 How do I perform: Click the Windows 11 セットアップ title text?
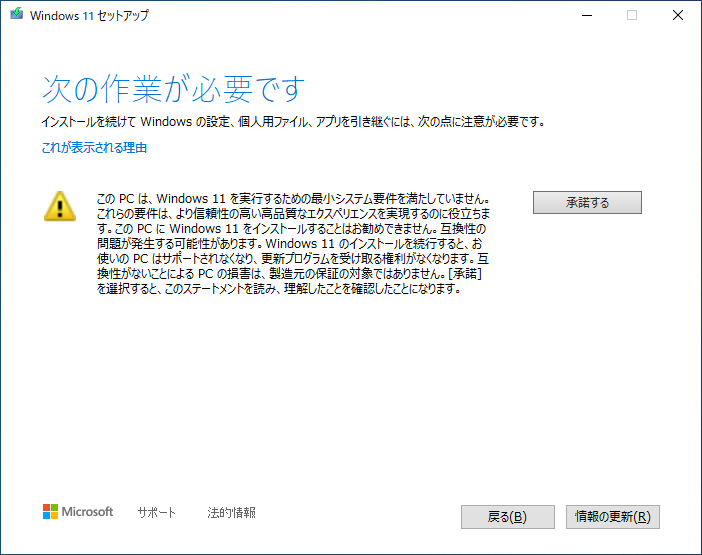pos(89,15)
